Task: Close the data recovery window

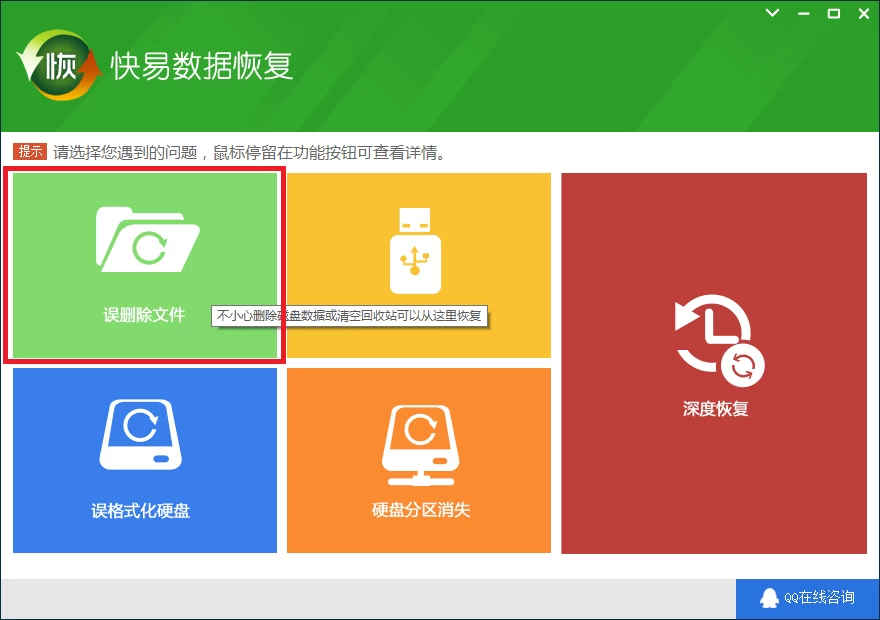Action: [x=862, y=13]
